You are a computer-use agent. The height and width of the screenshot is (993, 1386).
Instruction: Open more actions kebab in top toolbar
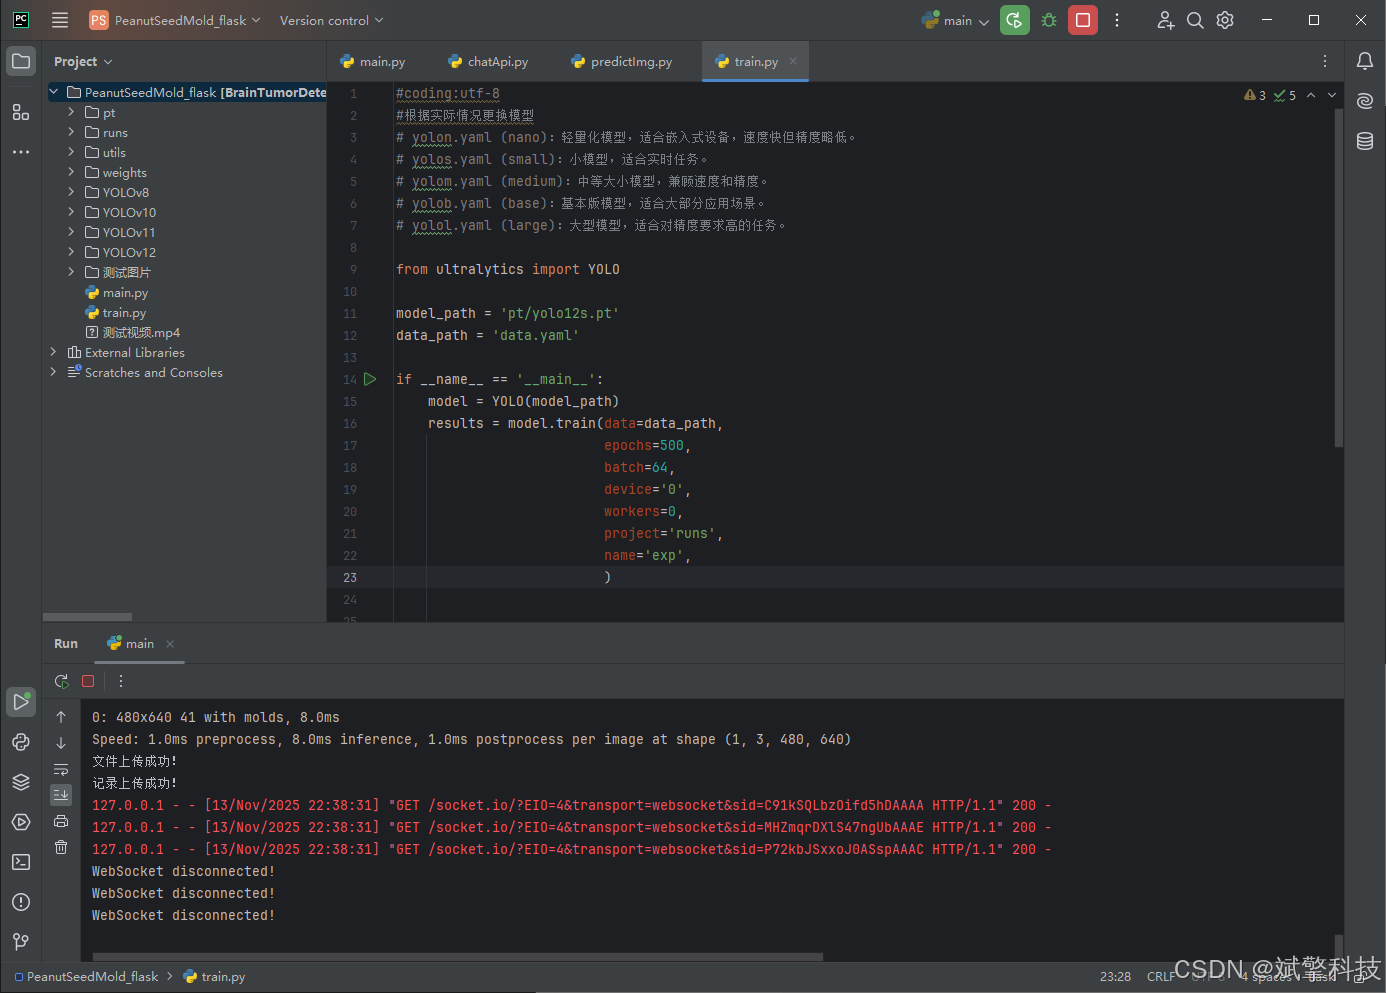pyautogui.click(x=1117, y=20)
